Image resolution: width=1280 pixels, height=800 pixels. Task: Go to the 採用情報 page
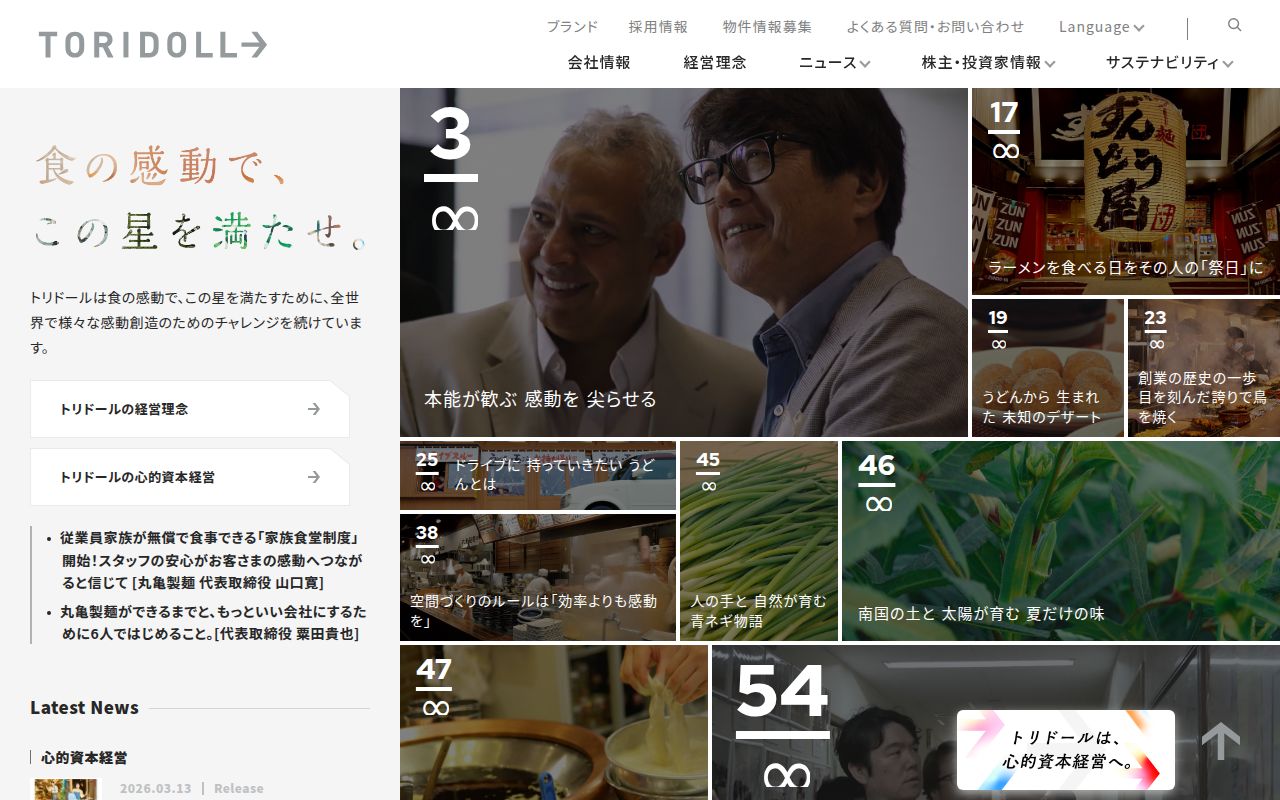pos(658,27)
